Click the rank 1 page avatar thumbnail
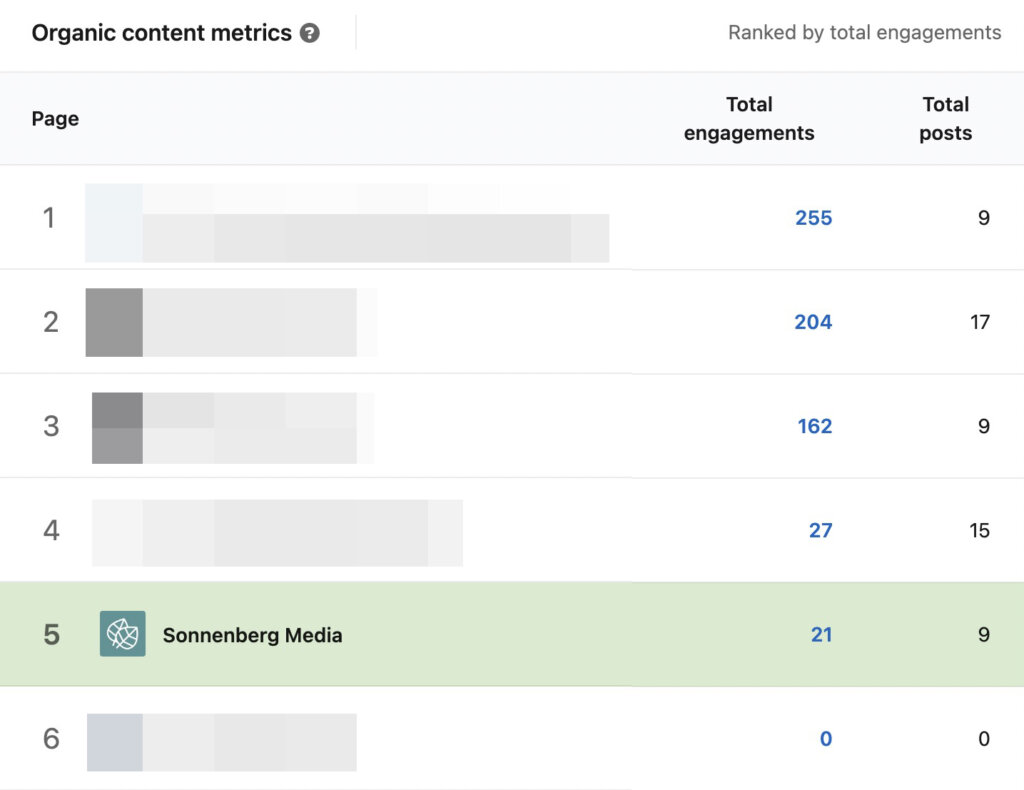1024x790 pixels. click(x=113, y=217)
